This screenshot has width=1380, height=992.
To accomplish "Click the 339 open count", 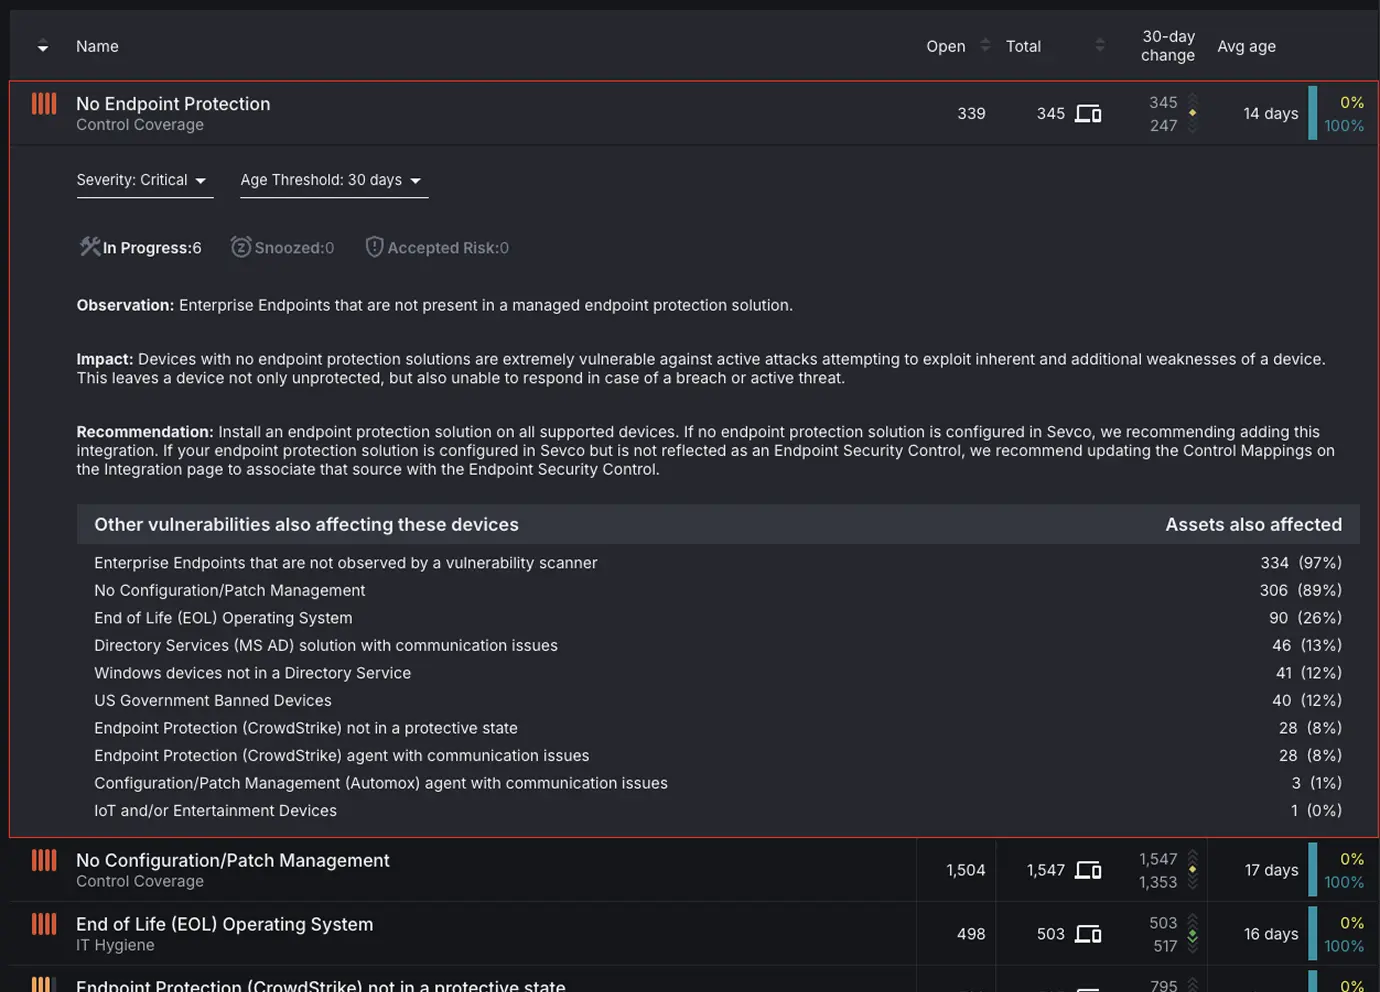I will pos(971,113).
